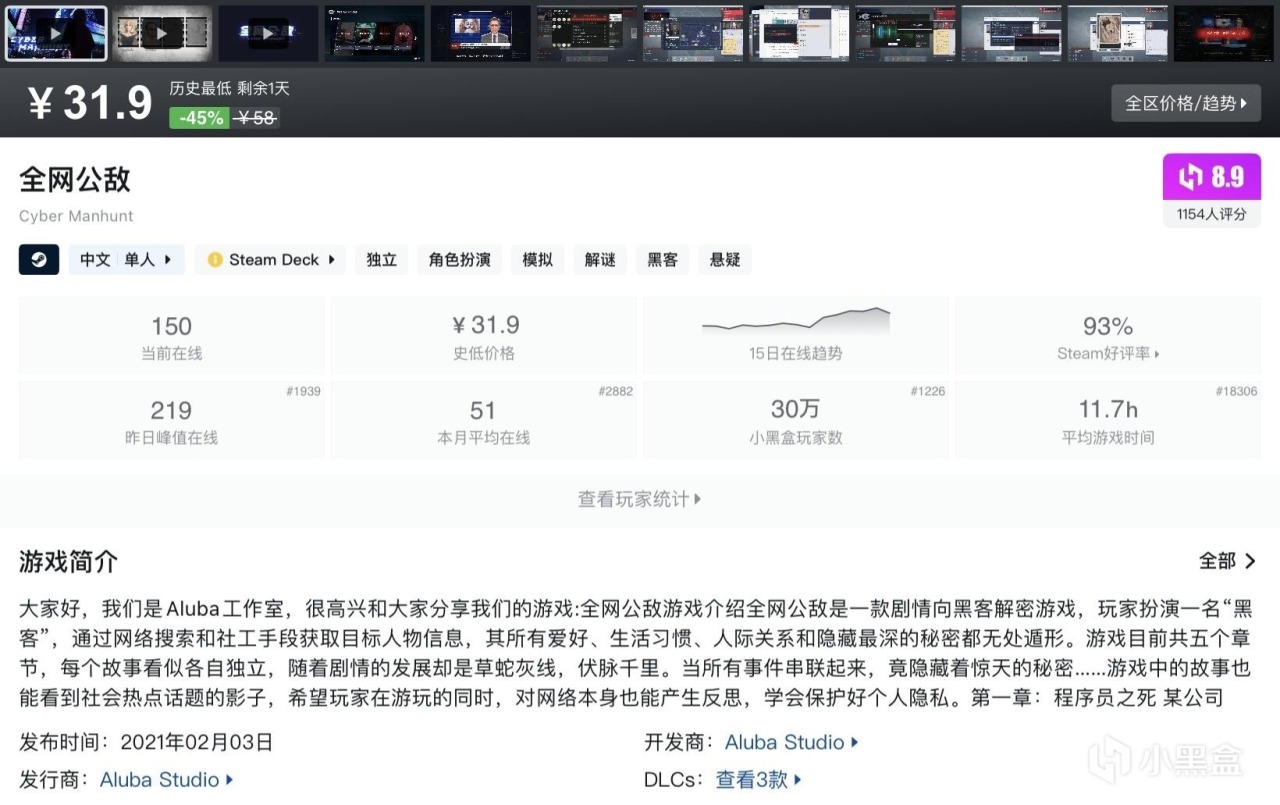Open the last screenshot thumbnail in the strip

point(1224,33)
